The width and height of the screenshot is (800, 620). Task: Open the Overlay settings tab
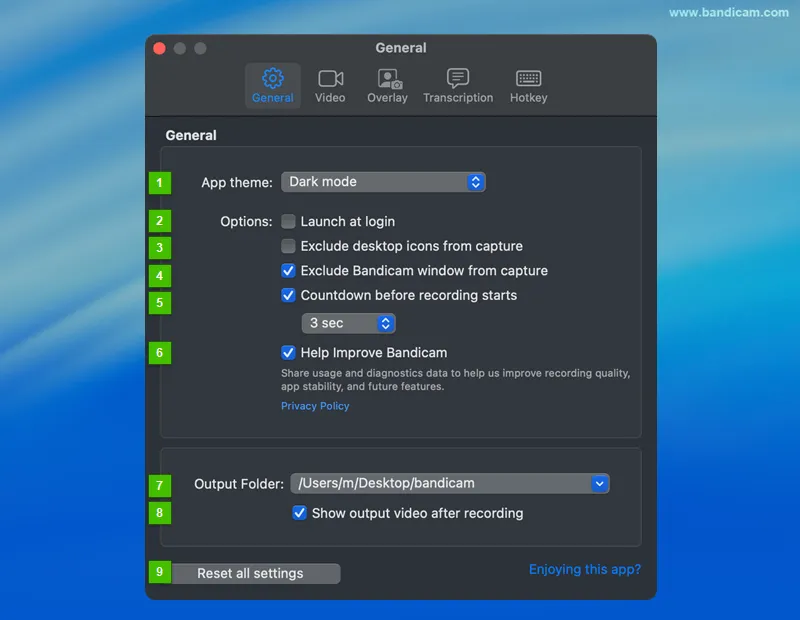[x=388, y=86]
